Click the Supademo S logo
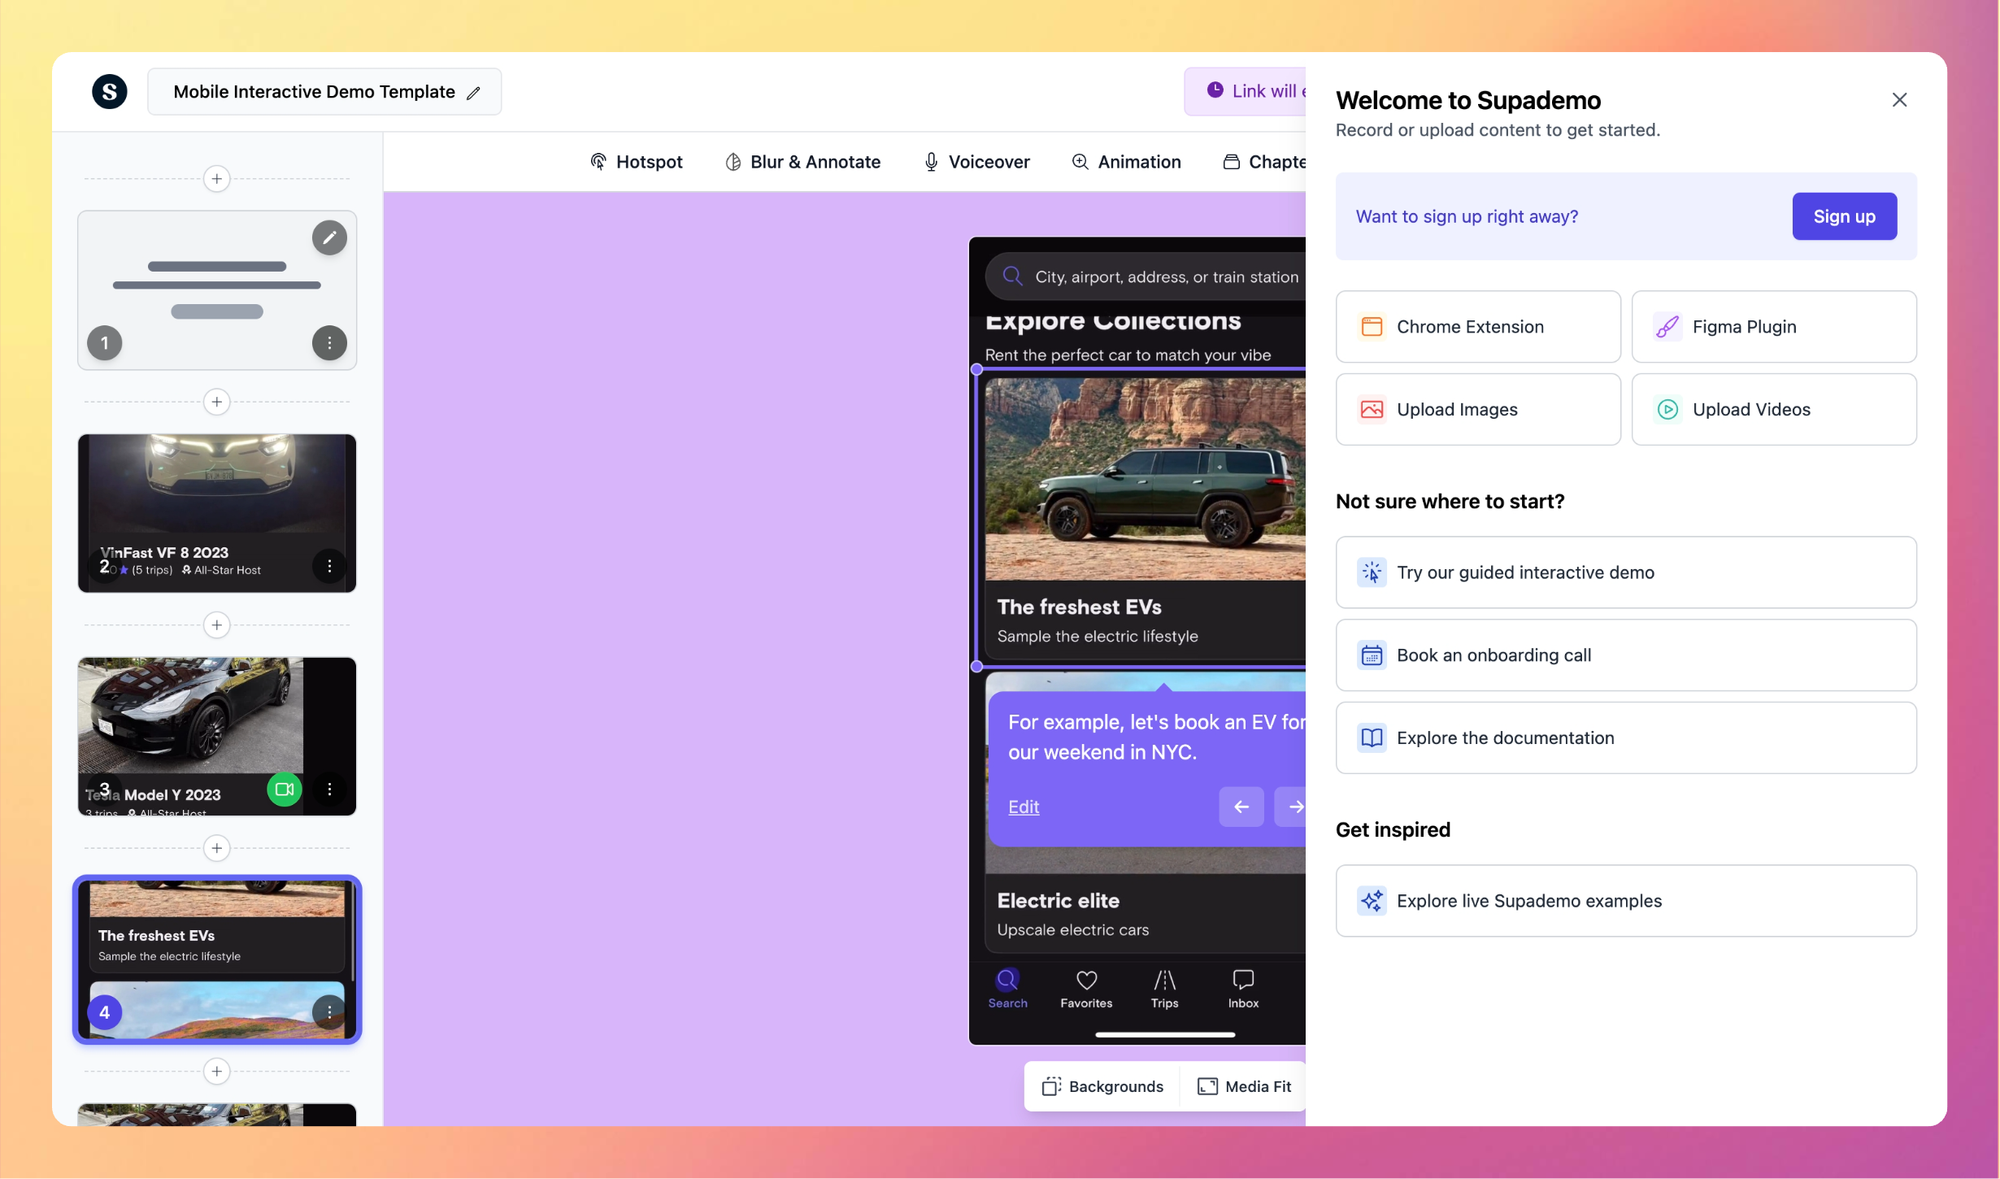Viewport: 2000px width, 1179px height. tap(109, 91)
